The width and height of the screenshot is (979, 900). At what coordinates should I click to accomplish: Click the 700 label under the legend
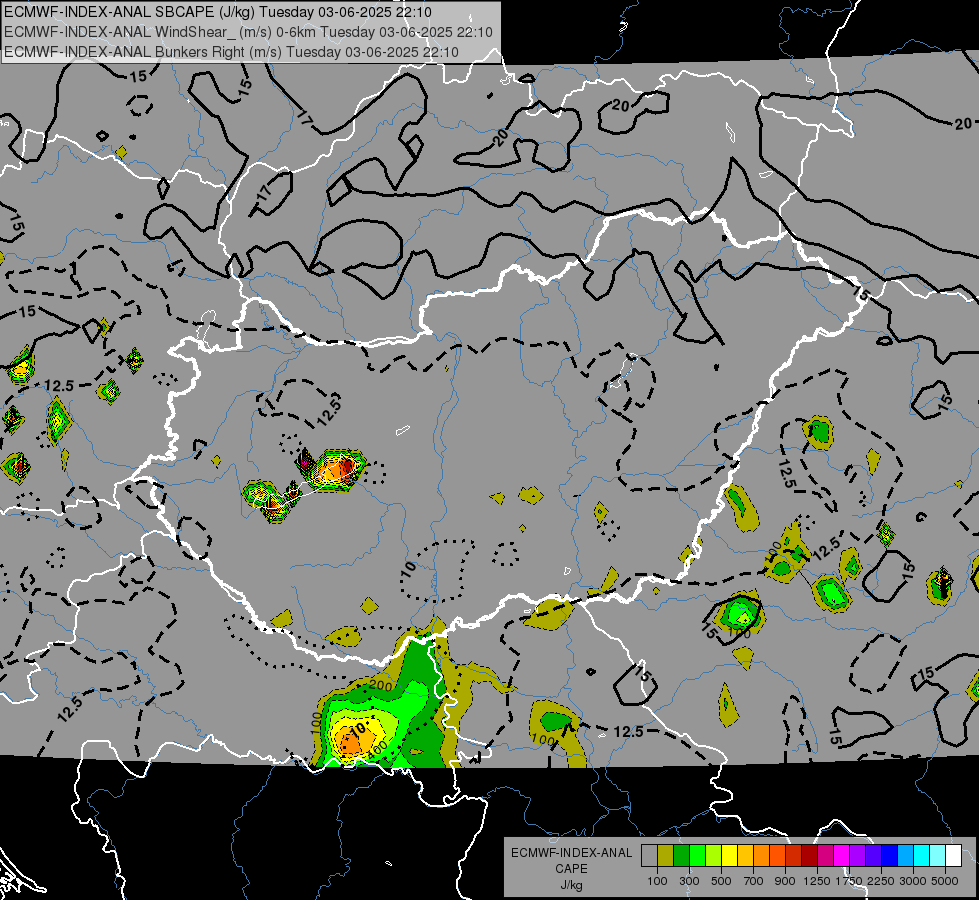[x=754, y=881]
